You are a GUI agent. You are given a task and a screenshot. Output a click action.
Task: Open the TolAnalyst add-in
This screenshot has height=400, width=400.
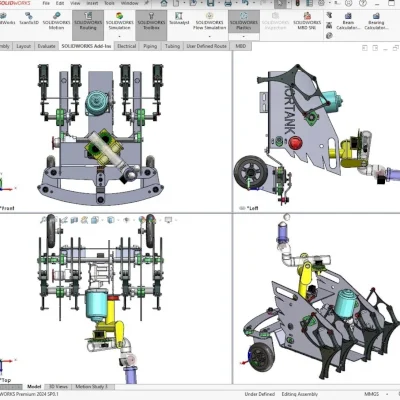pyautogui.click(x=179, y=19)
